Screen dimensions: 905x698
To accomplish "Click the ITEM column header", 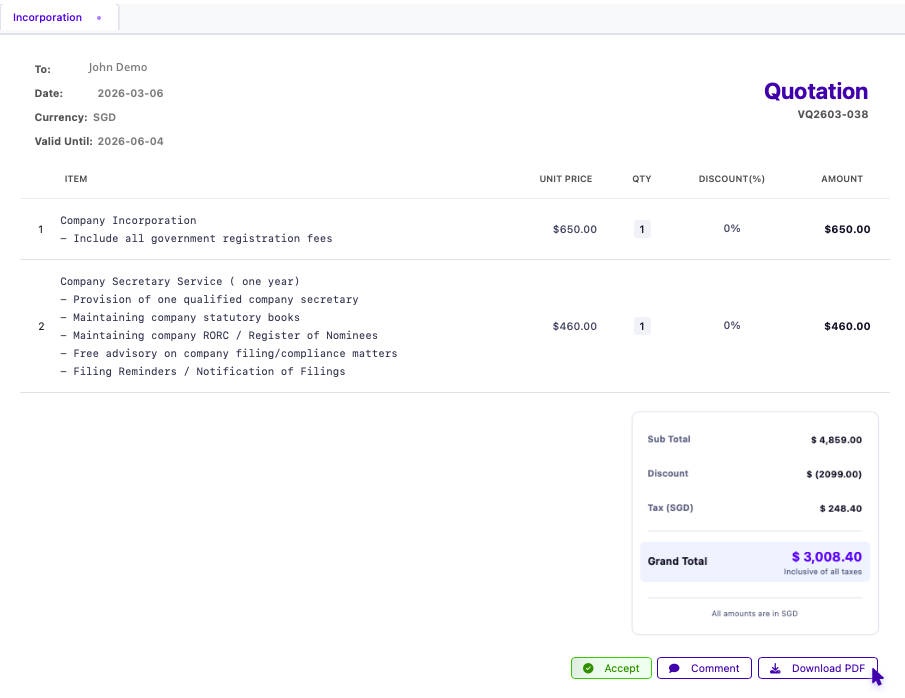I will pos(76,179).
